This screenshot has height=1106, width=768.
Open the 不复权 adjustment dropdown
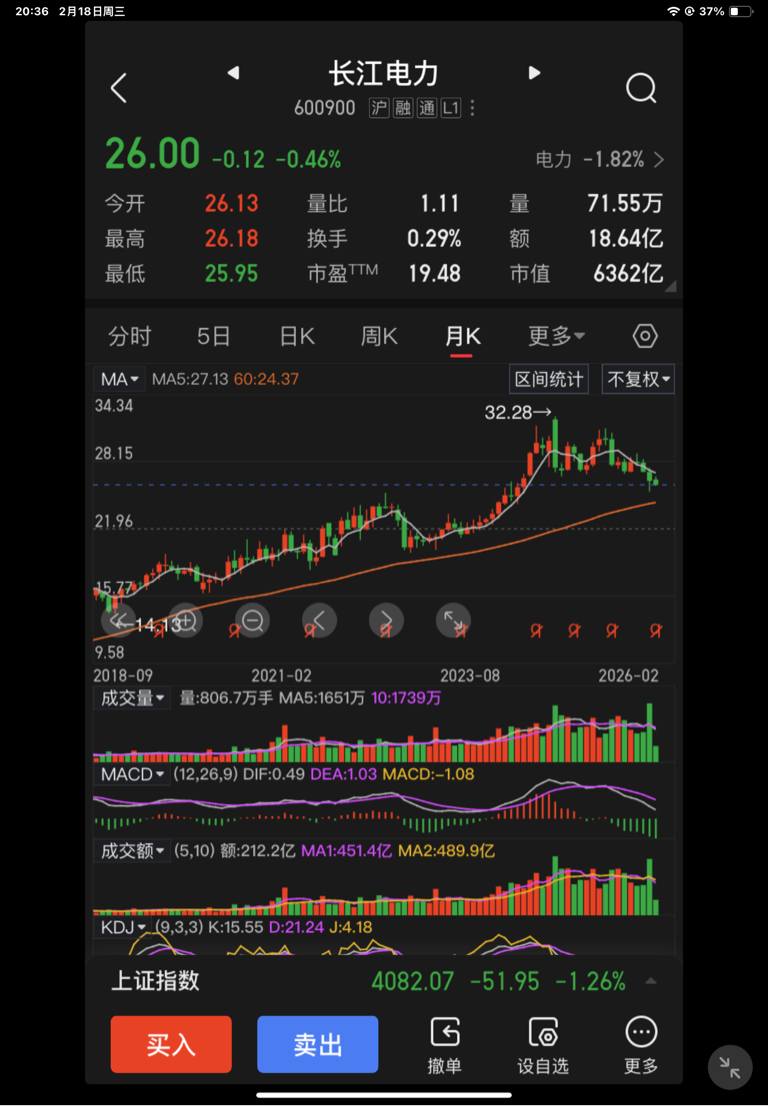point(638,379)
